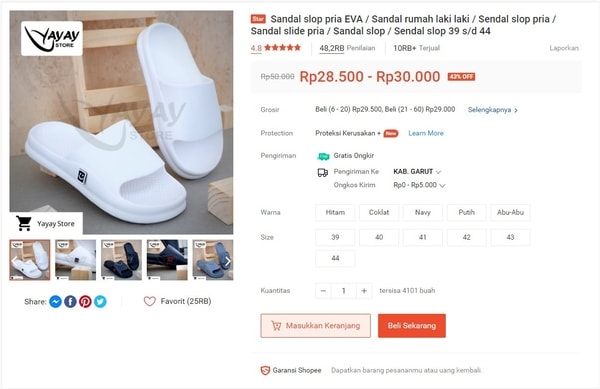
Task: Add to cart with Masukkan Keranjang
Action: tap(316, 326)
